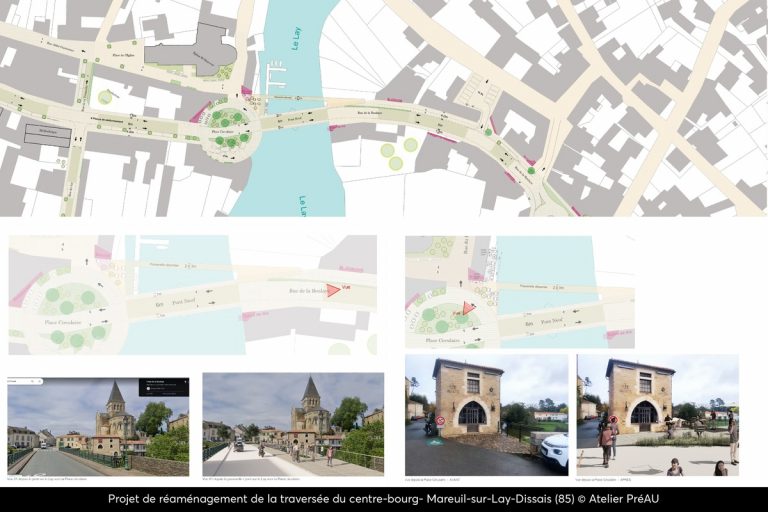Open the after rendering of the stone building
The image size is (768, 512).
(x=657, y=415)
